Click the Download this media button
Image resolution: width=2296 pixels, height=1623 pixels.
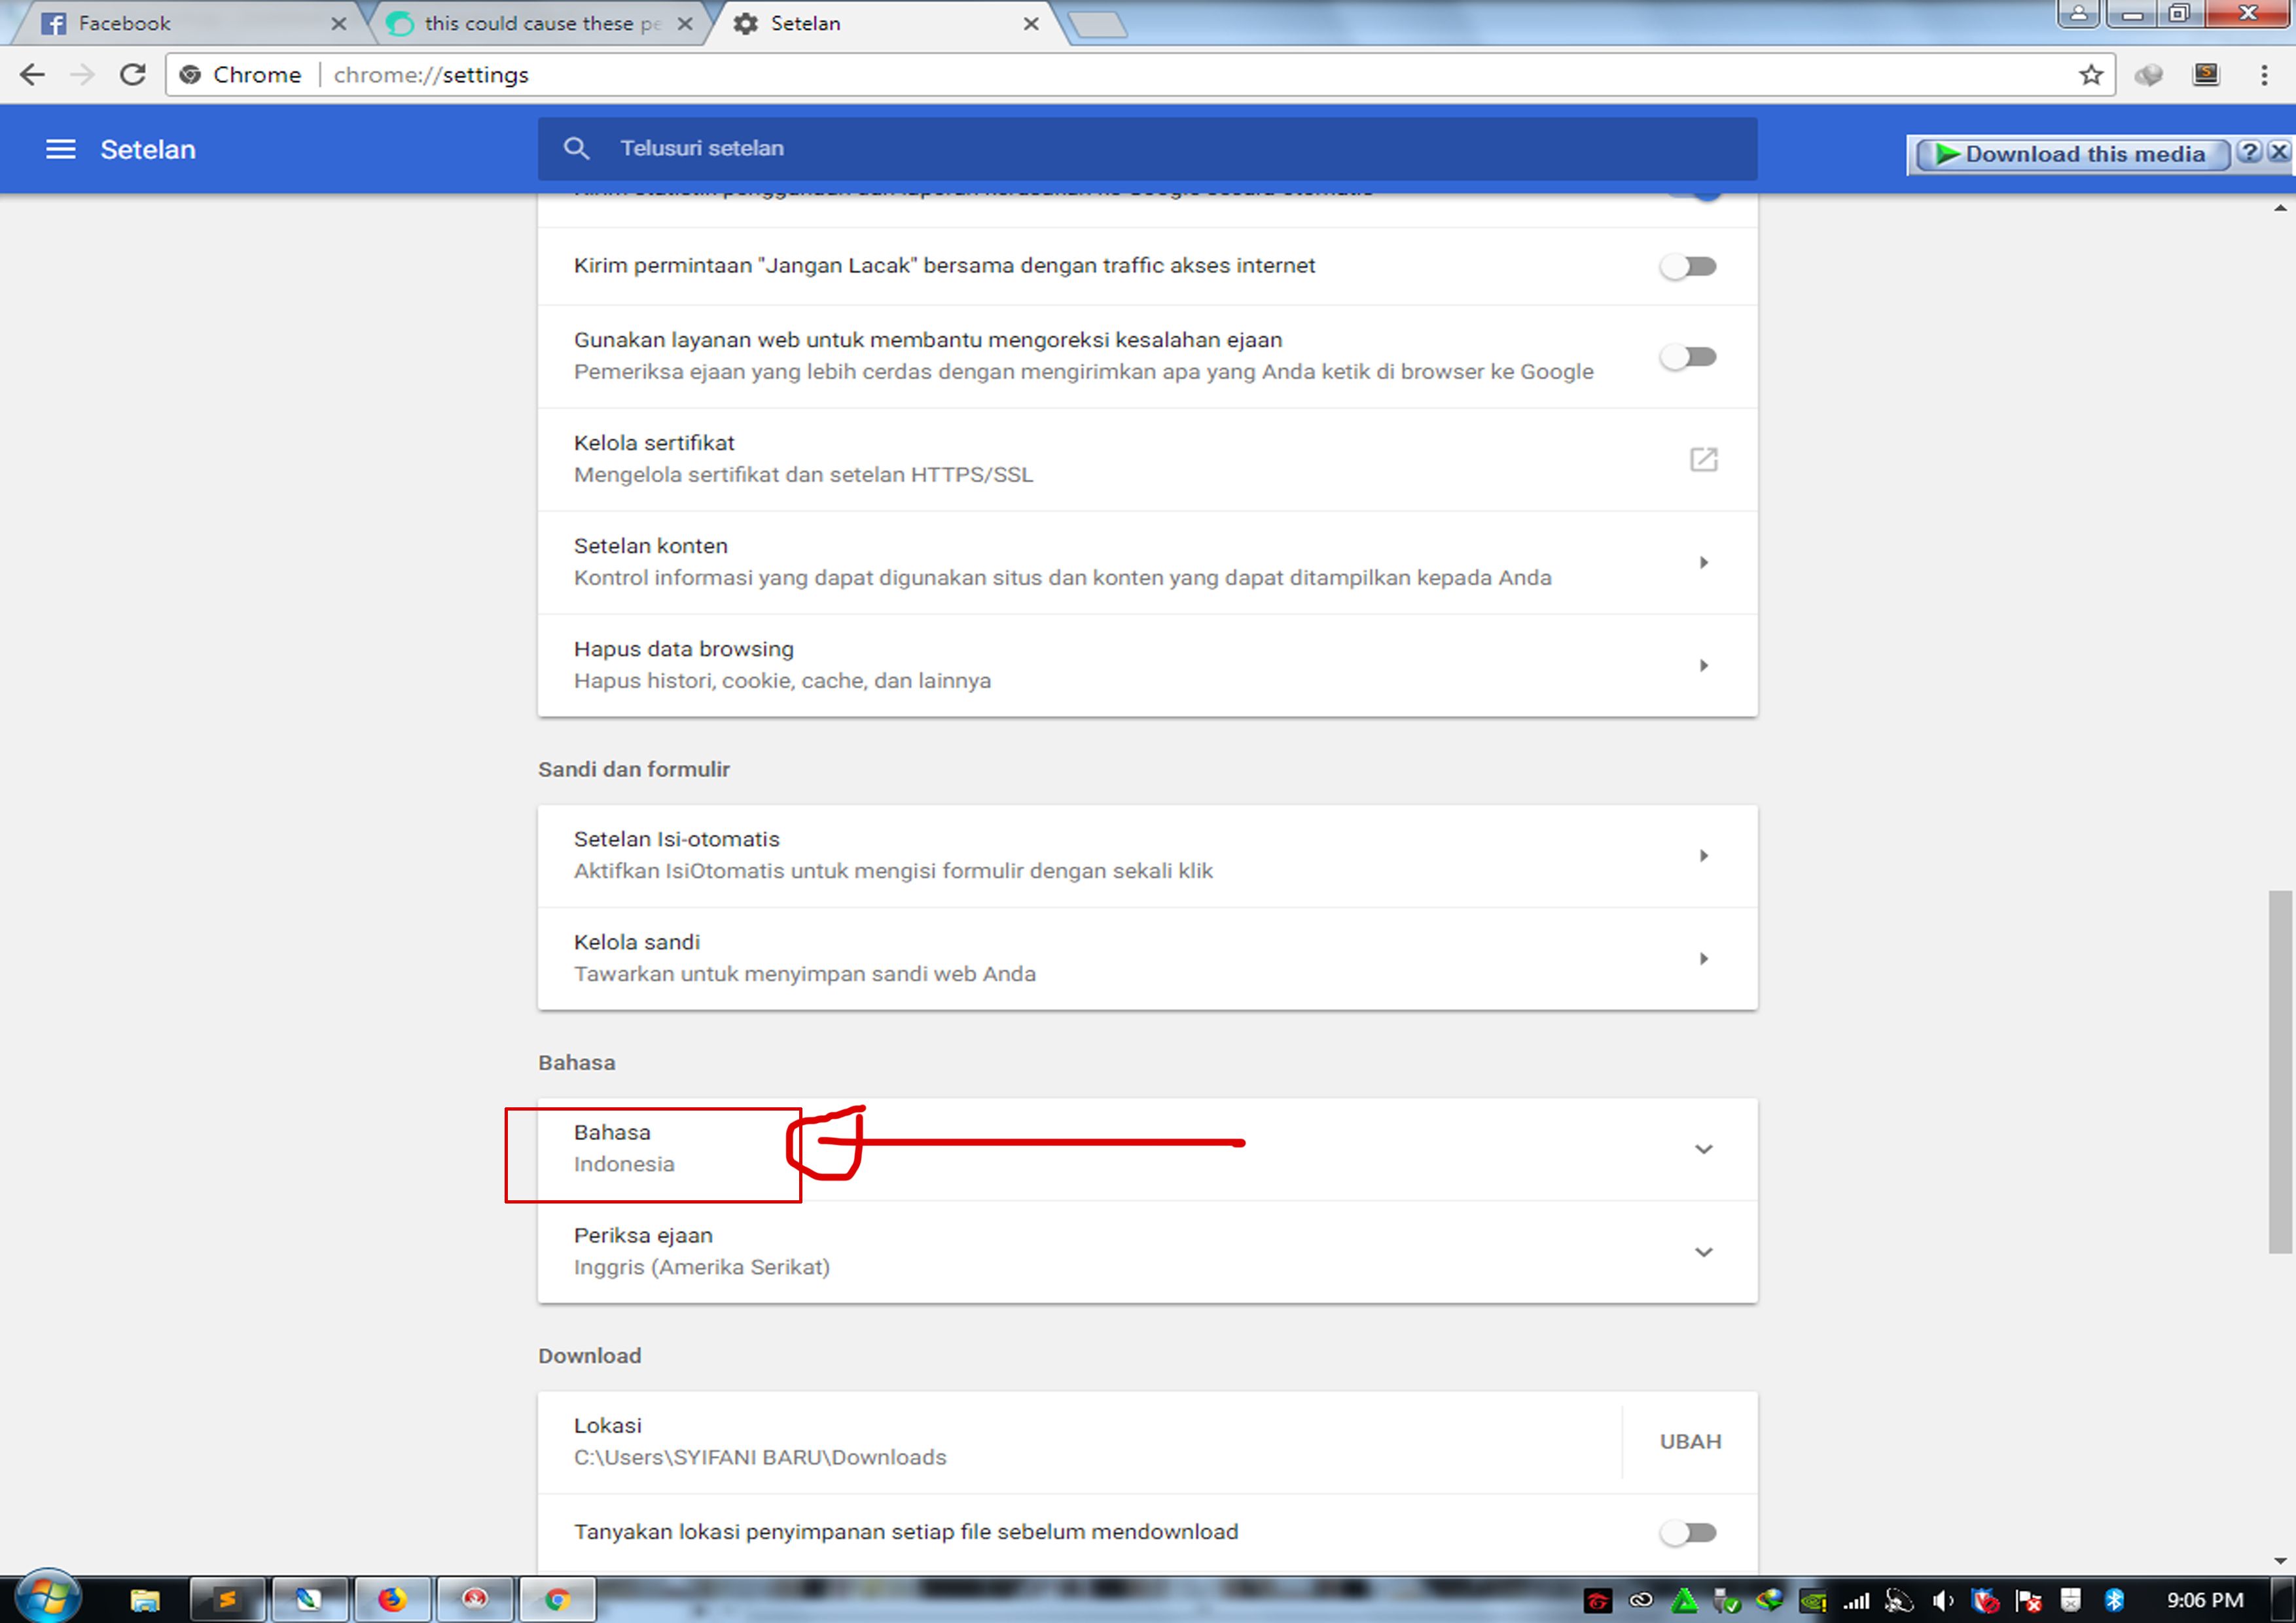click(2070, 154)
